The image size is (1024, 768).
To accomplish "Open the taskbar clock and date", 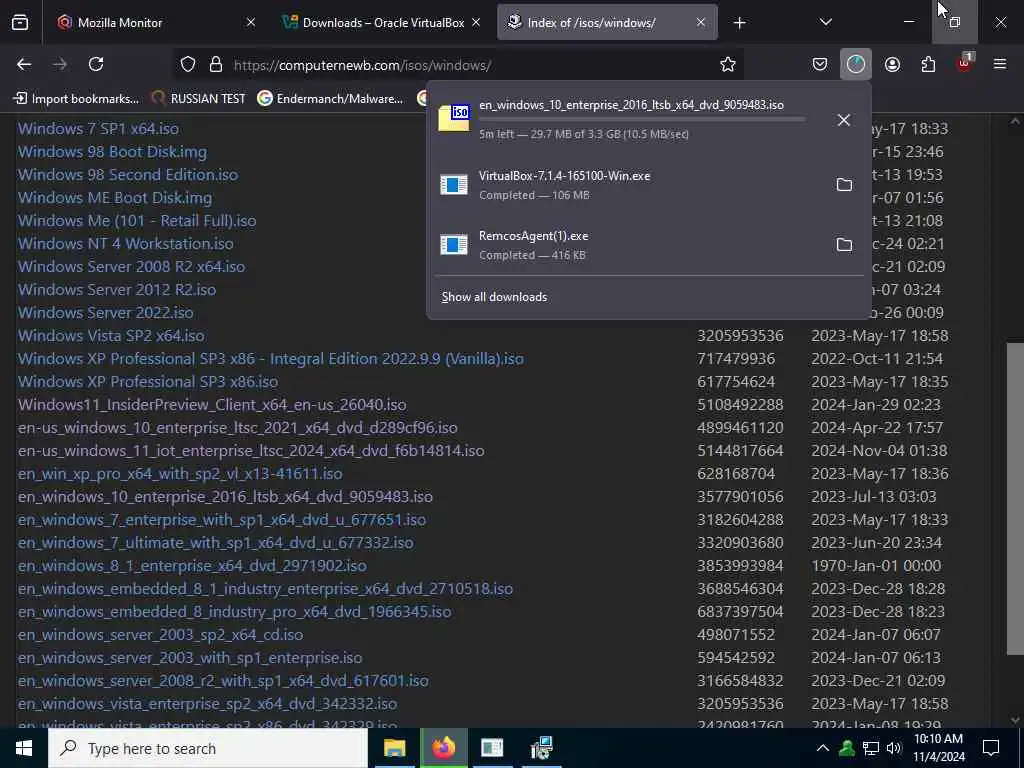I will pos(938,748).
